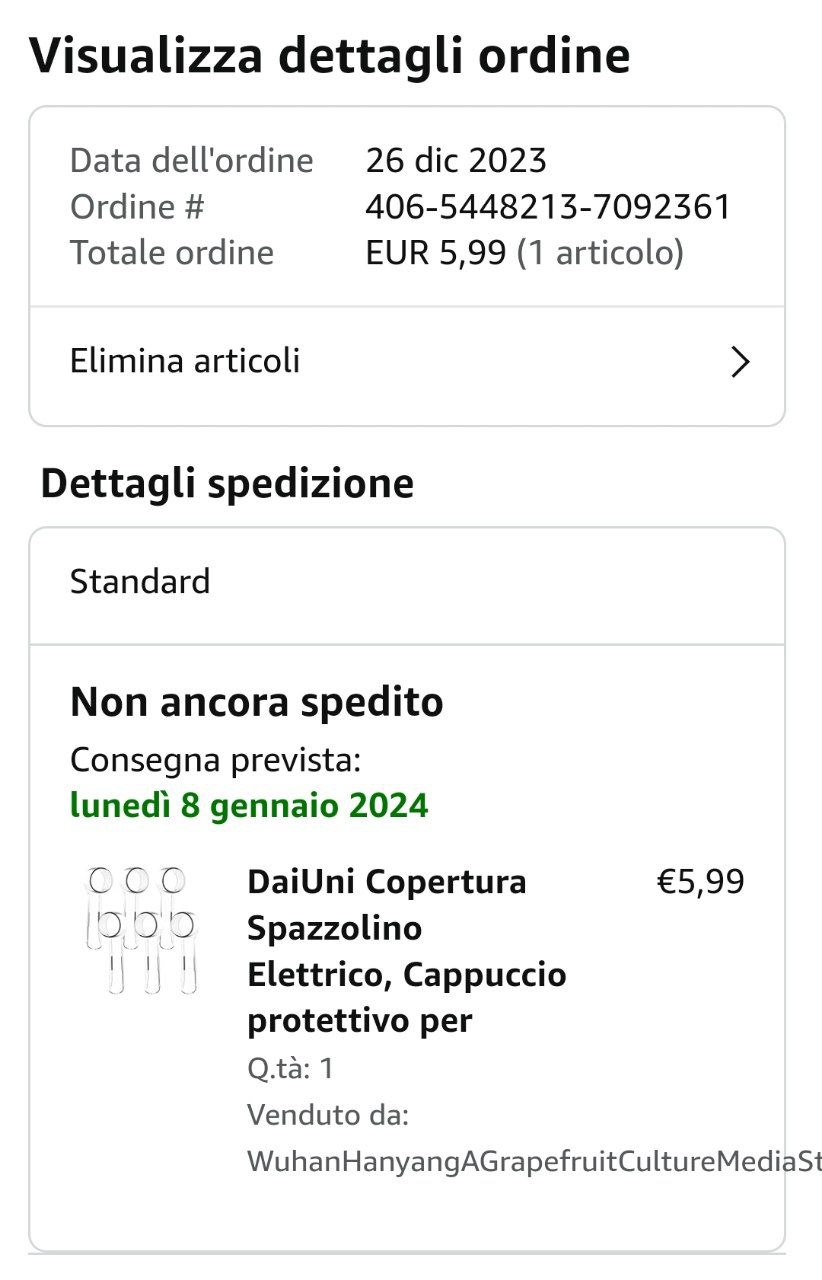This screenshot has width=822, height=1280.
Task: Click order number 406-5448213-7092361
Action: tap(548, 207)
